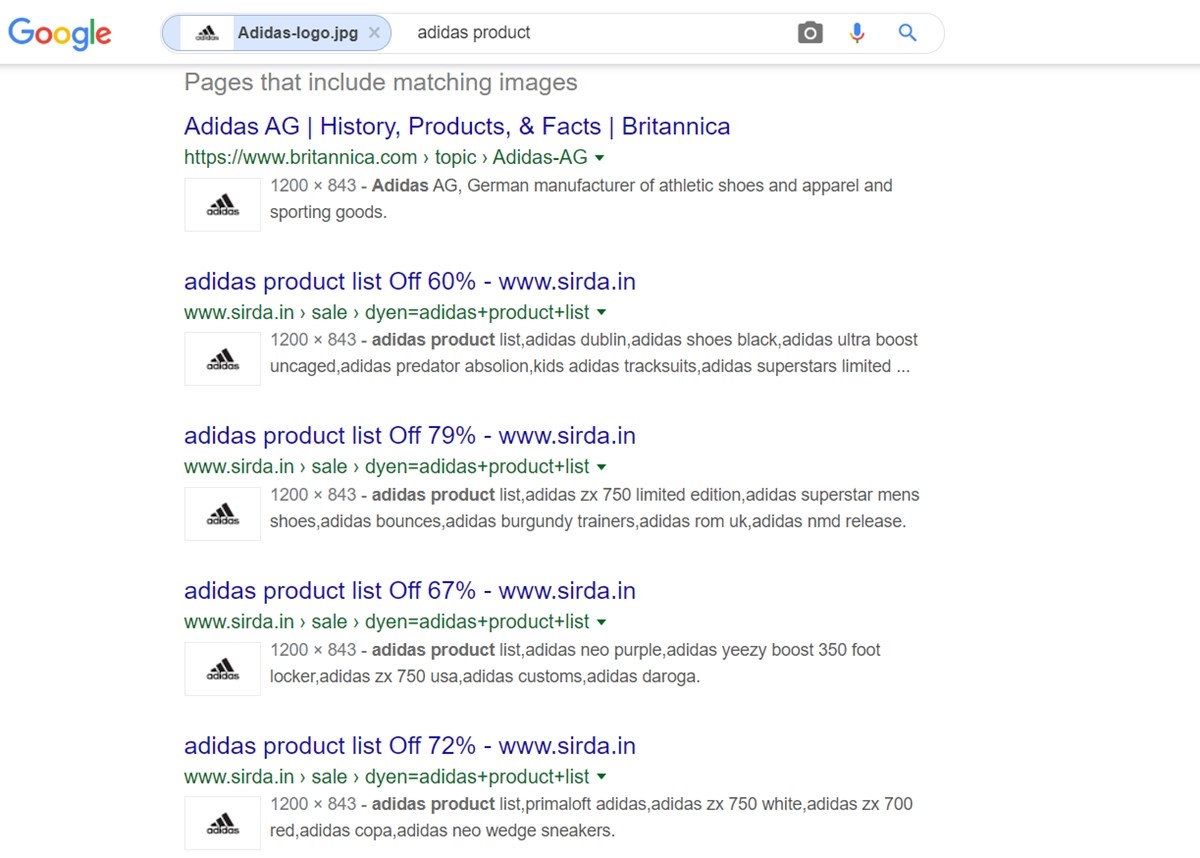
Task: Open Adidas AG Britannica result link
Action: click(x=457, y=127)
